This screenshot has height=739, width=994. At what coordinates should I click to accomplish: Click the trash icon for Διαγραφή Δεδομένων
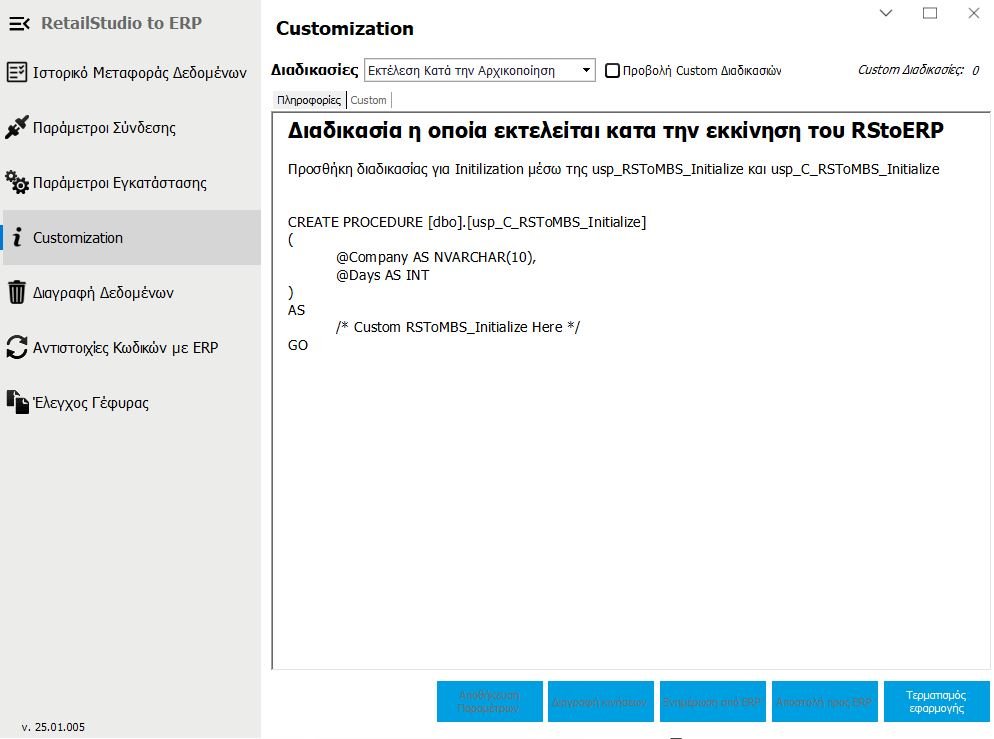17,293
